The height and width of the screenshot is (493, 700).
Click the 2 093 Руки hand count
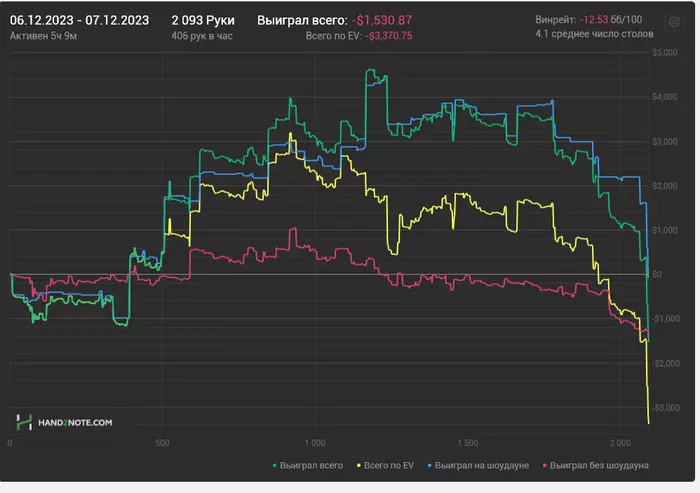203,19
